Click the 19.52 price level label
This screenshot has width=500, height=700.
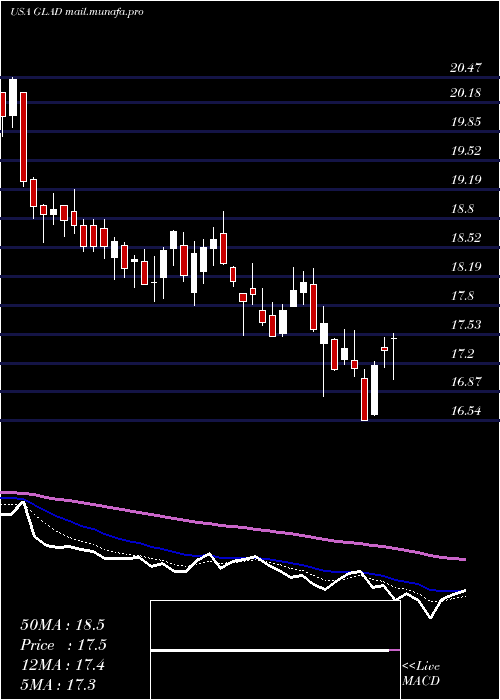466,151
